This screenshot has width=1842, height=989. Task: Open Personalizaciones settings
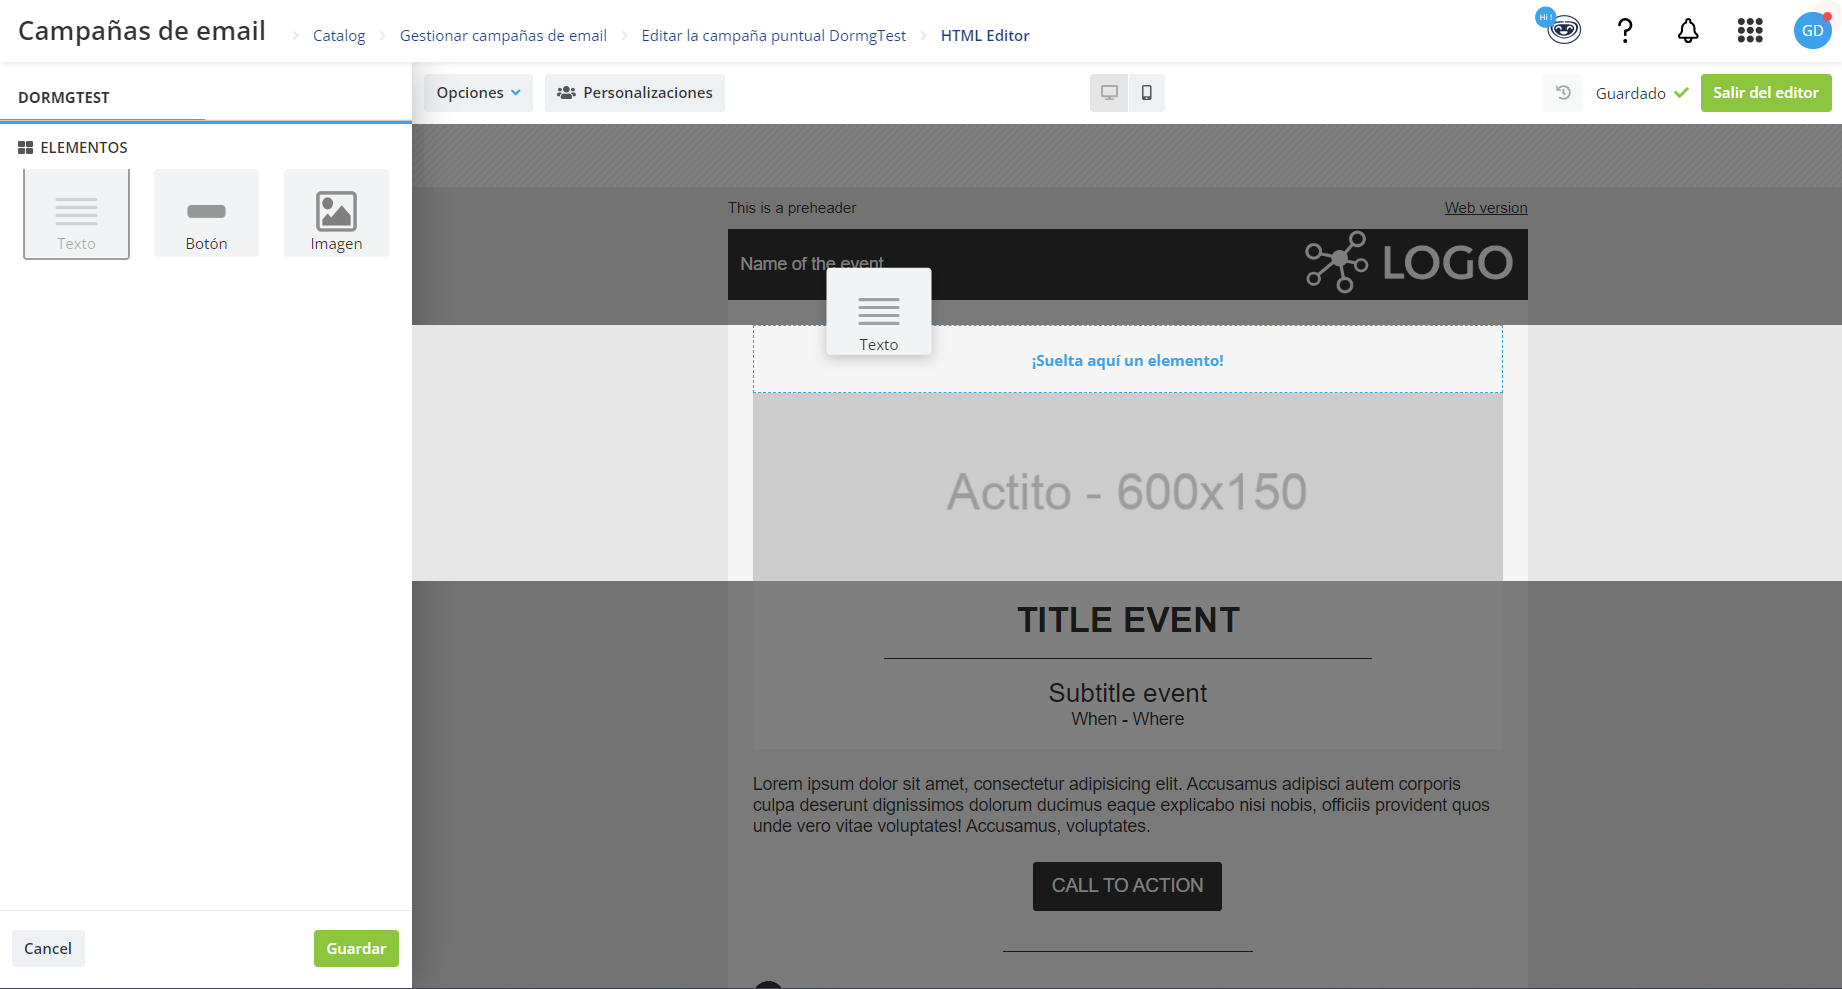[x=635, y=93]
